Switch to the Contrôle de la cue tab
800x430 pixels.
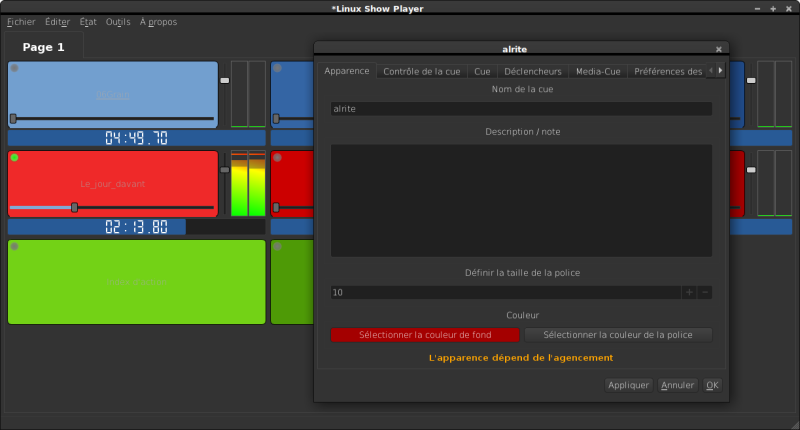point(422,71)
